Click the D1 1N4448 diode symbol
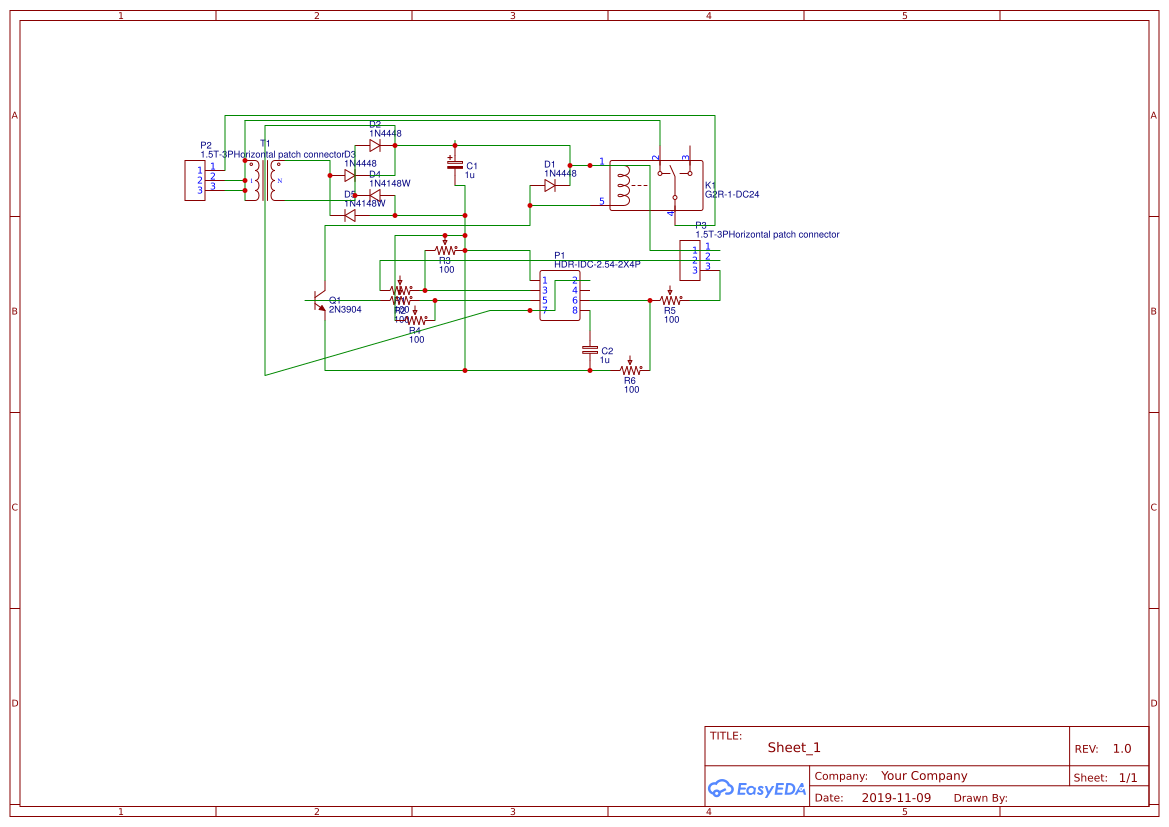This screenshot has height=827, width=1169. pyautogui.click(x=550, y=186)
